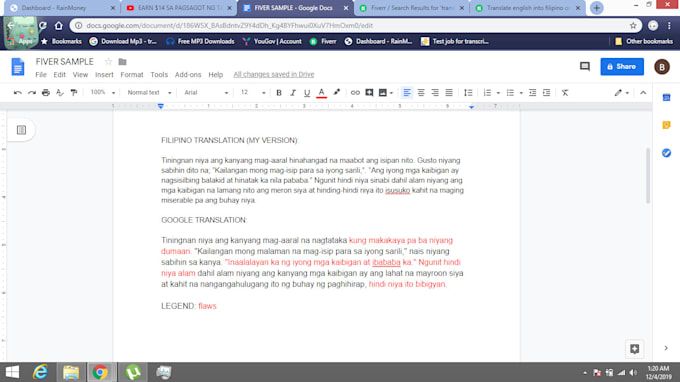Justify the text
Image resolution: width=680 pixels, height=382 pixels.
(x=449, y=92)
